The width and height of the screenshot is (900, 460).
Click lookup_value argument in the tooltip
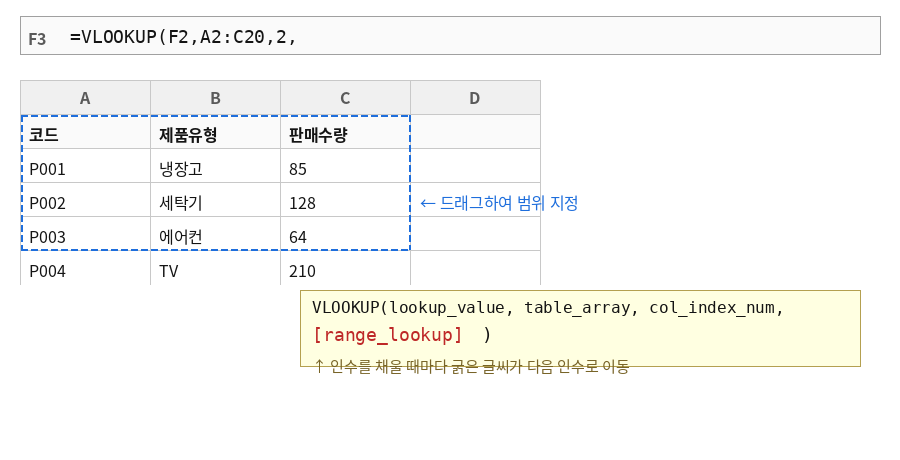point(447,308)
